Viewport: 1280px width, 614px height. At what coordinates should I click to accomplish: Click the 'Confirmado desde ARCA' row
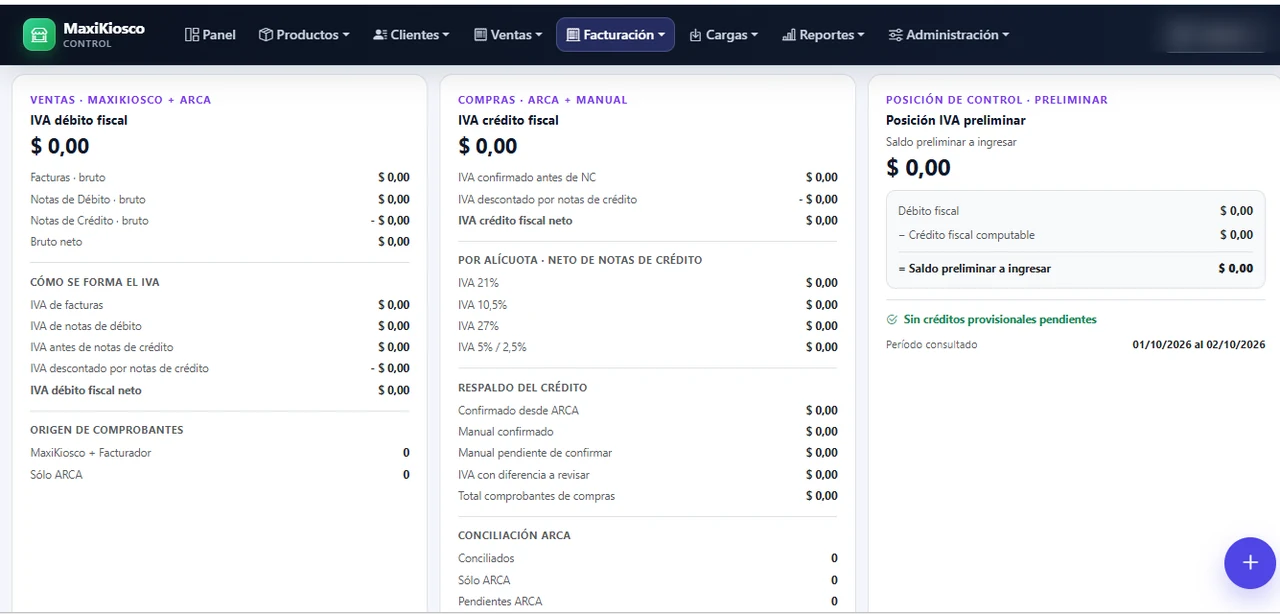[648, 410]
